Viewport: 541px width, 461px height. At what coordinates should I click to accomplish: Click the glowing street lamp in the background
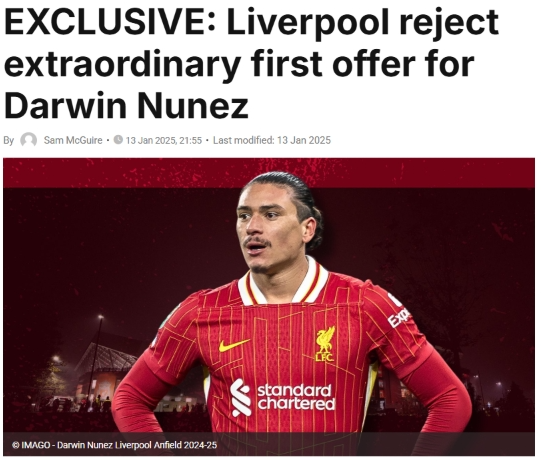[x=100, y=316]
